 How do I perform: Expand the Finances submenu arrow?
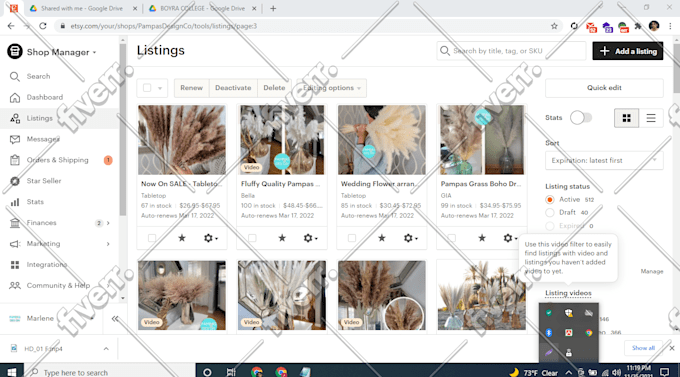pos(108,223)
